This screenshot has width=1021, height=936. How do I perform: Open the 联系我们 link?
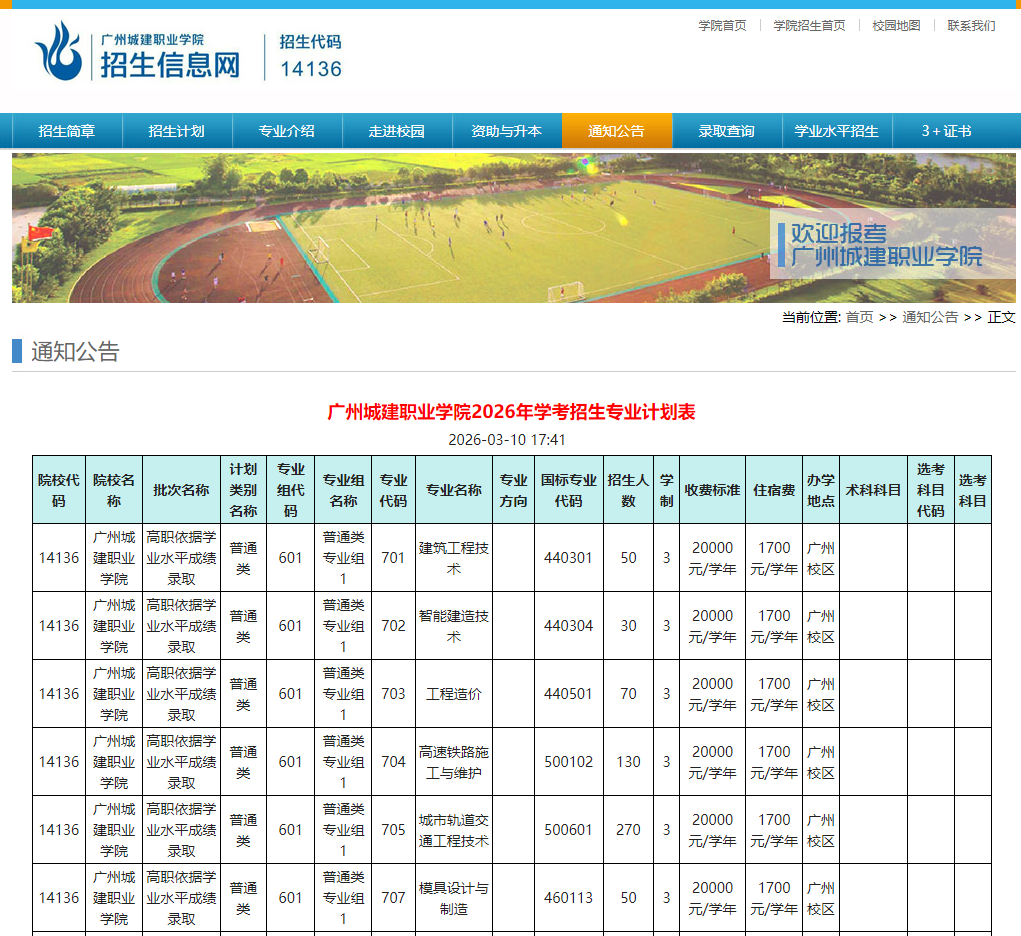point(972,26)
